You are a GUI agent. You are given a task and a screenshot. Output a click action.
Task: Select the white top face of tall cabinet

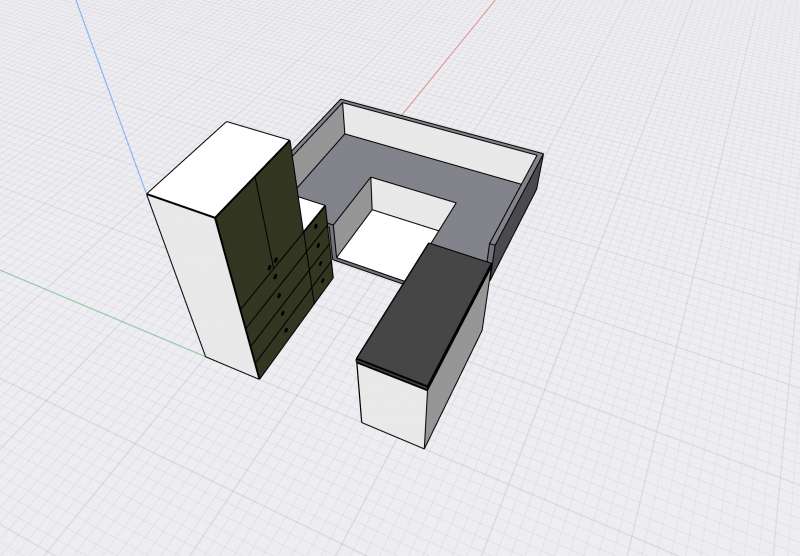[x=218, y=169]
